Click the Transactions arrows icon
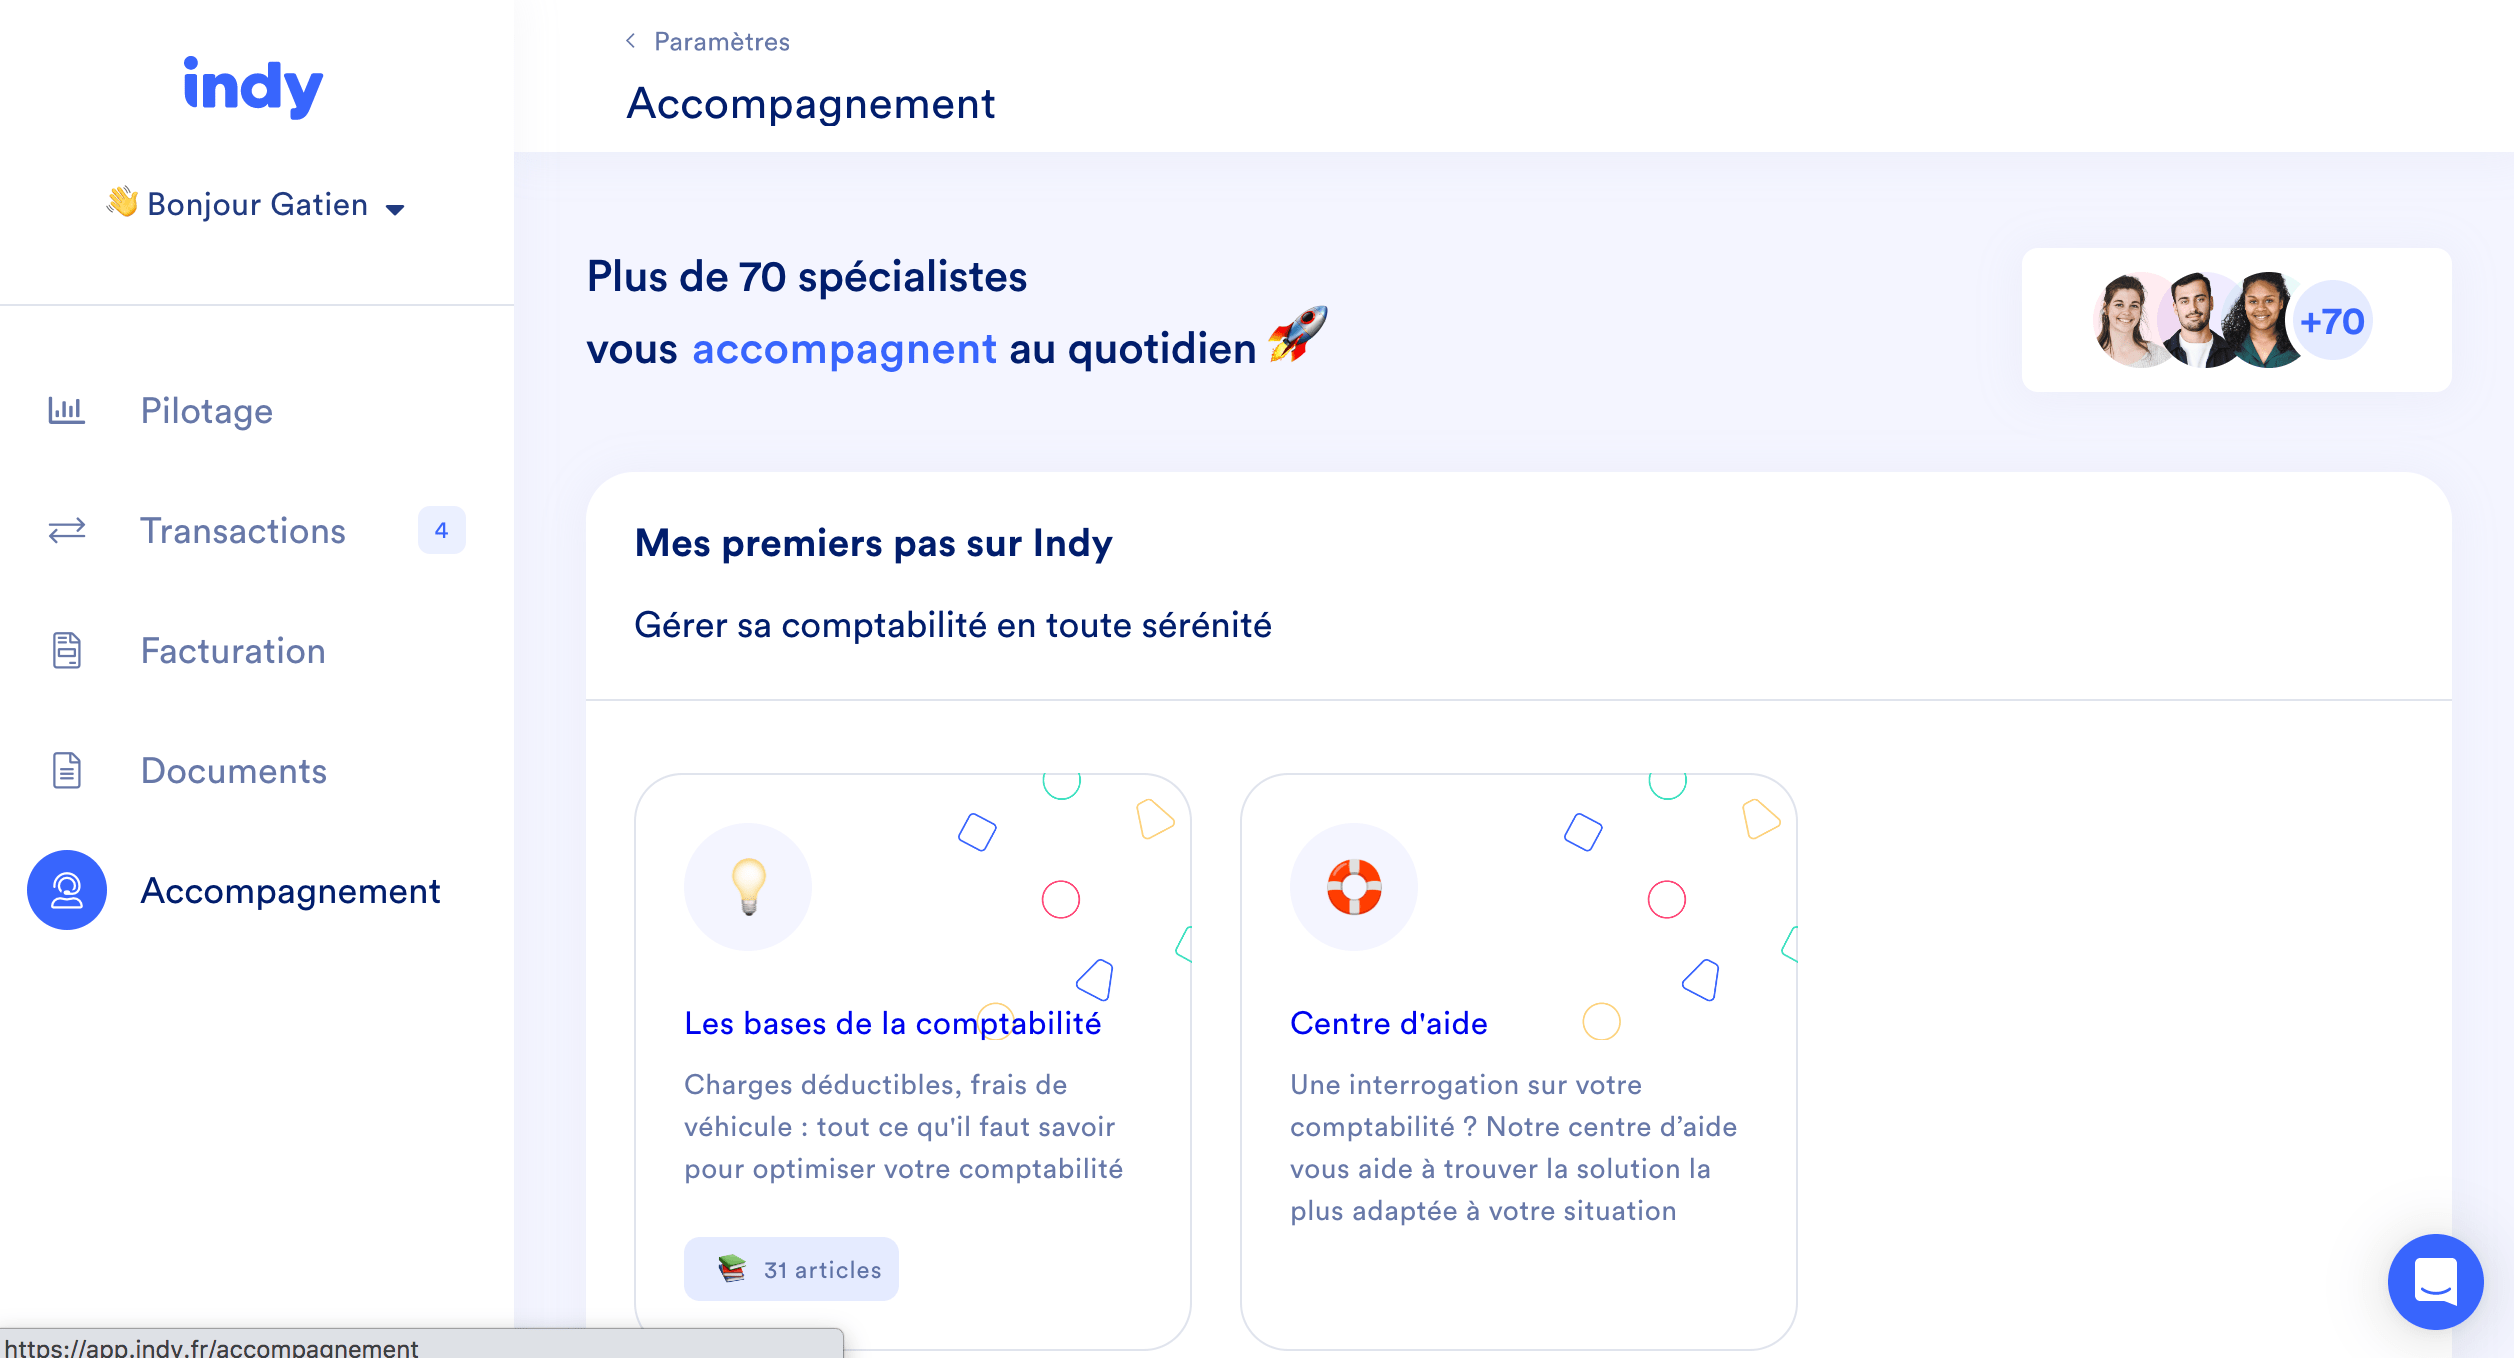Image resolution: width=2514 pixels, height=1358 pixels. [x=67, y=530]
